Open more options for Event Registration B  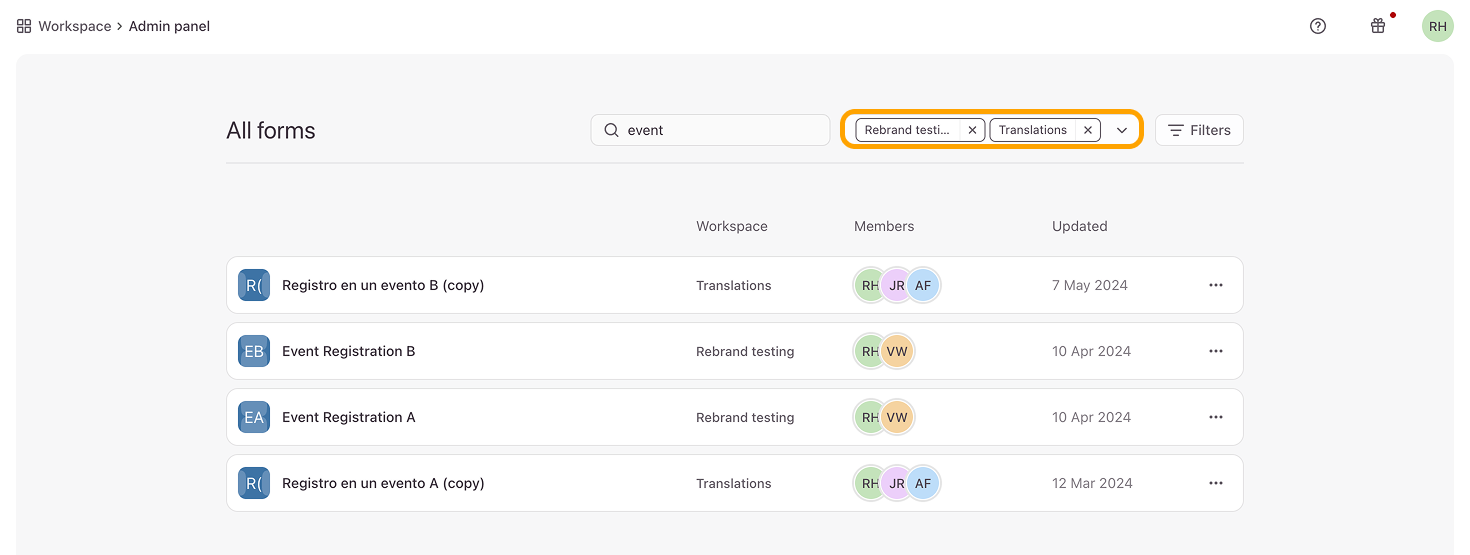click(1216, 351)
